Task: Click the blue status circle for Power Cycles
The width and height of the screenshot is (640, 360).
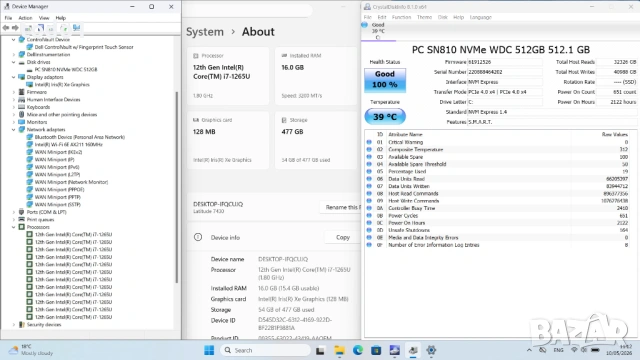Action: click(x=369, y=216)
